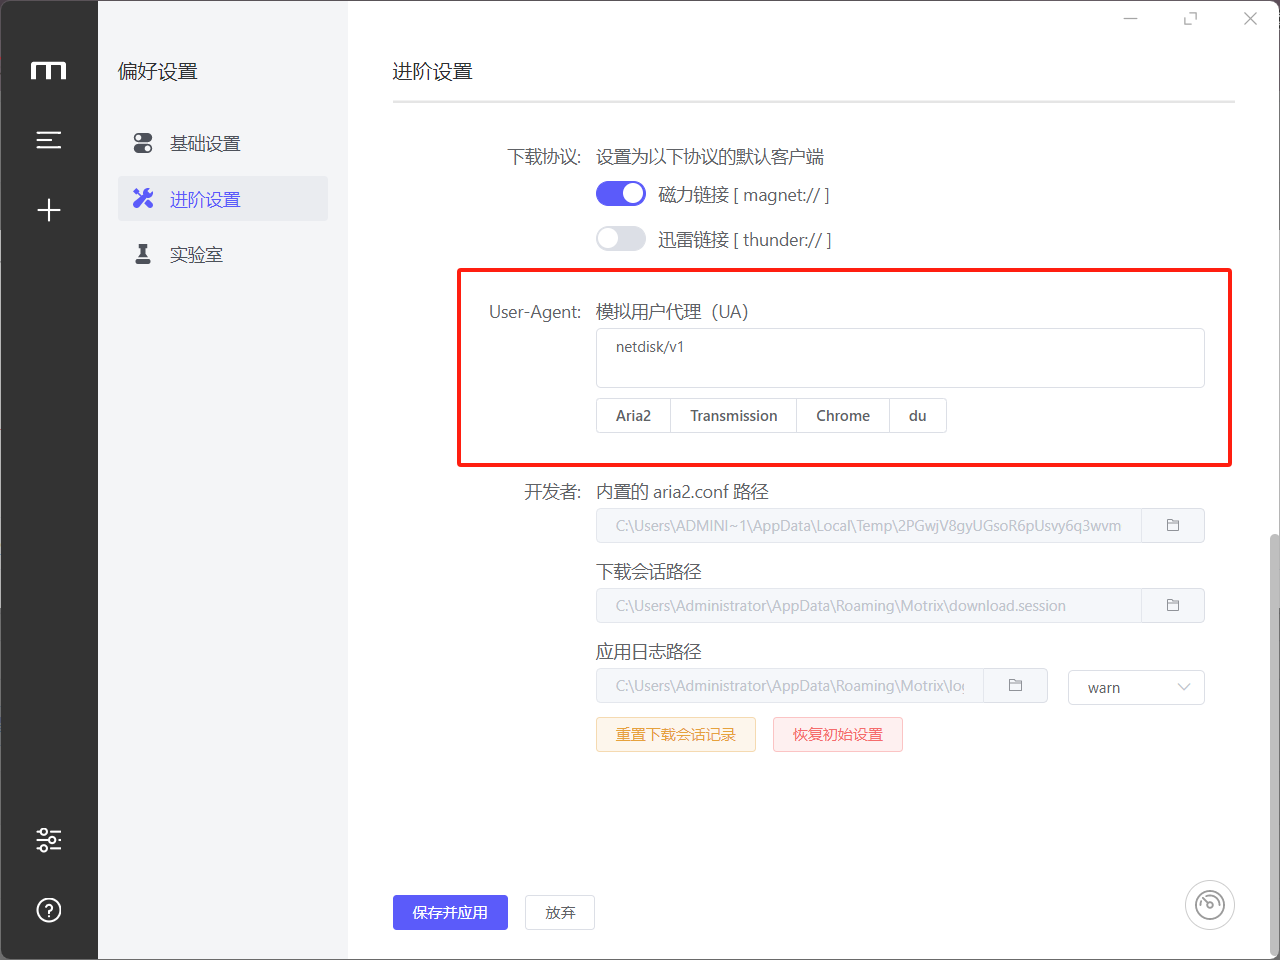Screen dimensions: 1280x960
Task: Click the 迅雷链接 [ thunder:// ] label
Action: click(x=745, y=240)
